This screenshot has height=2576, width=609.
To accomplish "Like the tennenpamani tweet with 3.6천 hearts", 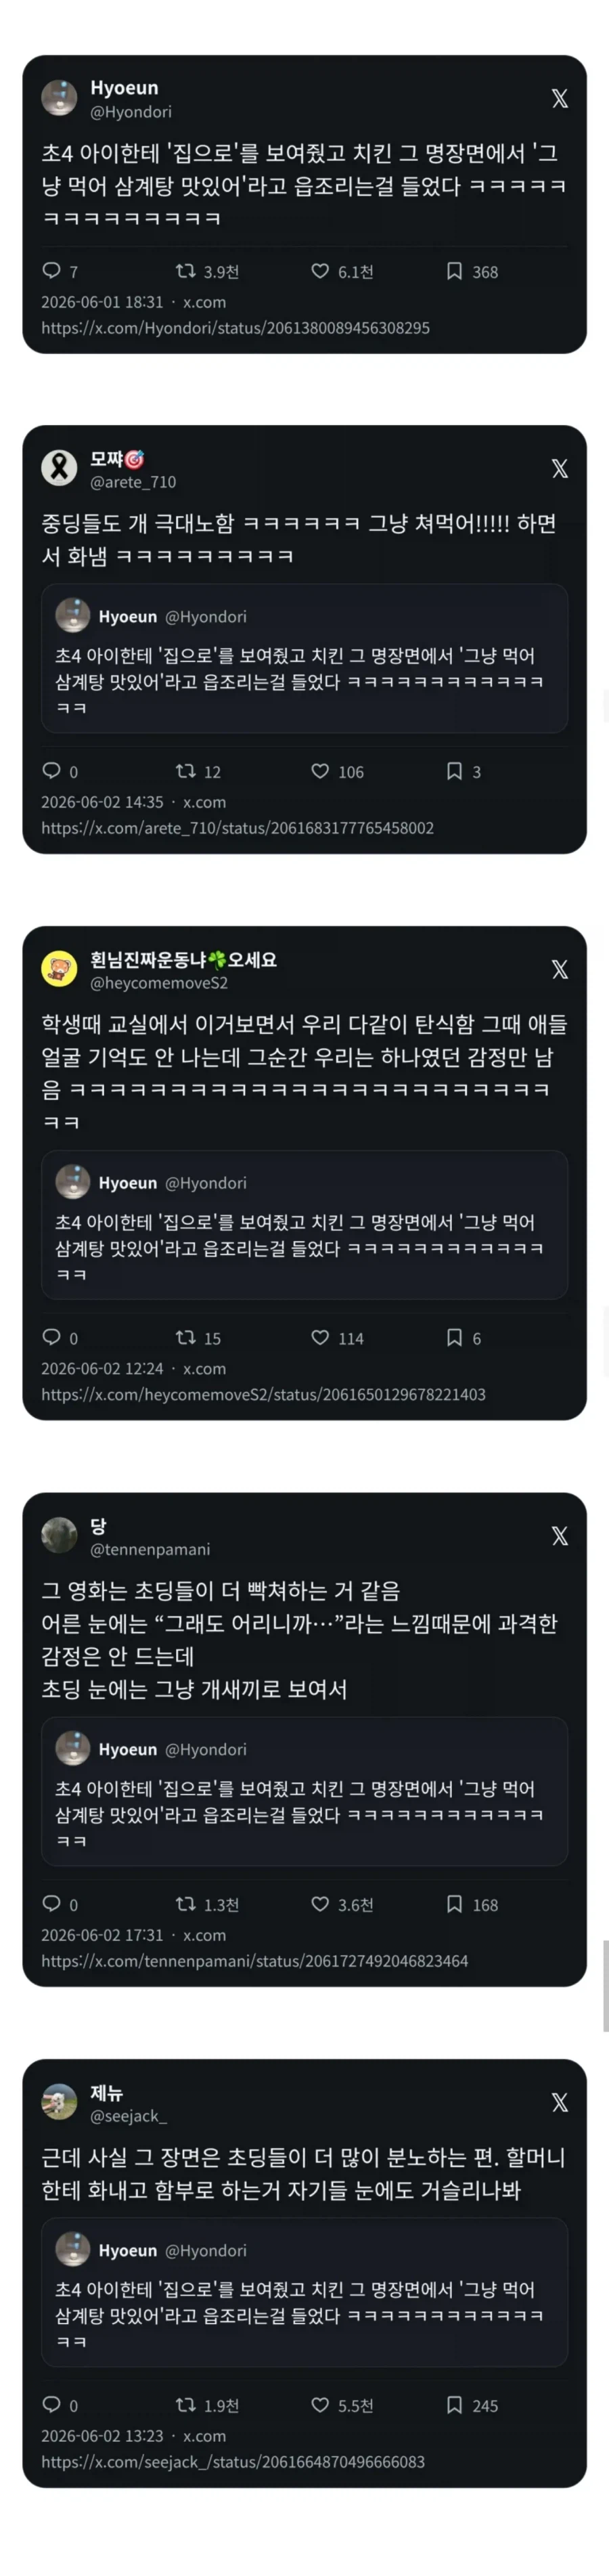I will coord(320,1904).
